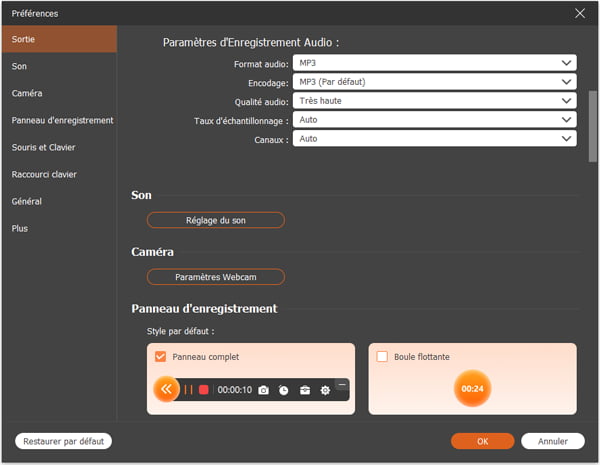Click the gear settings icon in panel
600x465 pixels.
click(x=325, y=389)
